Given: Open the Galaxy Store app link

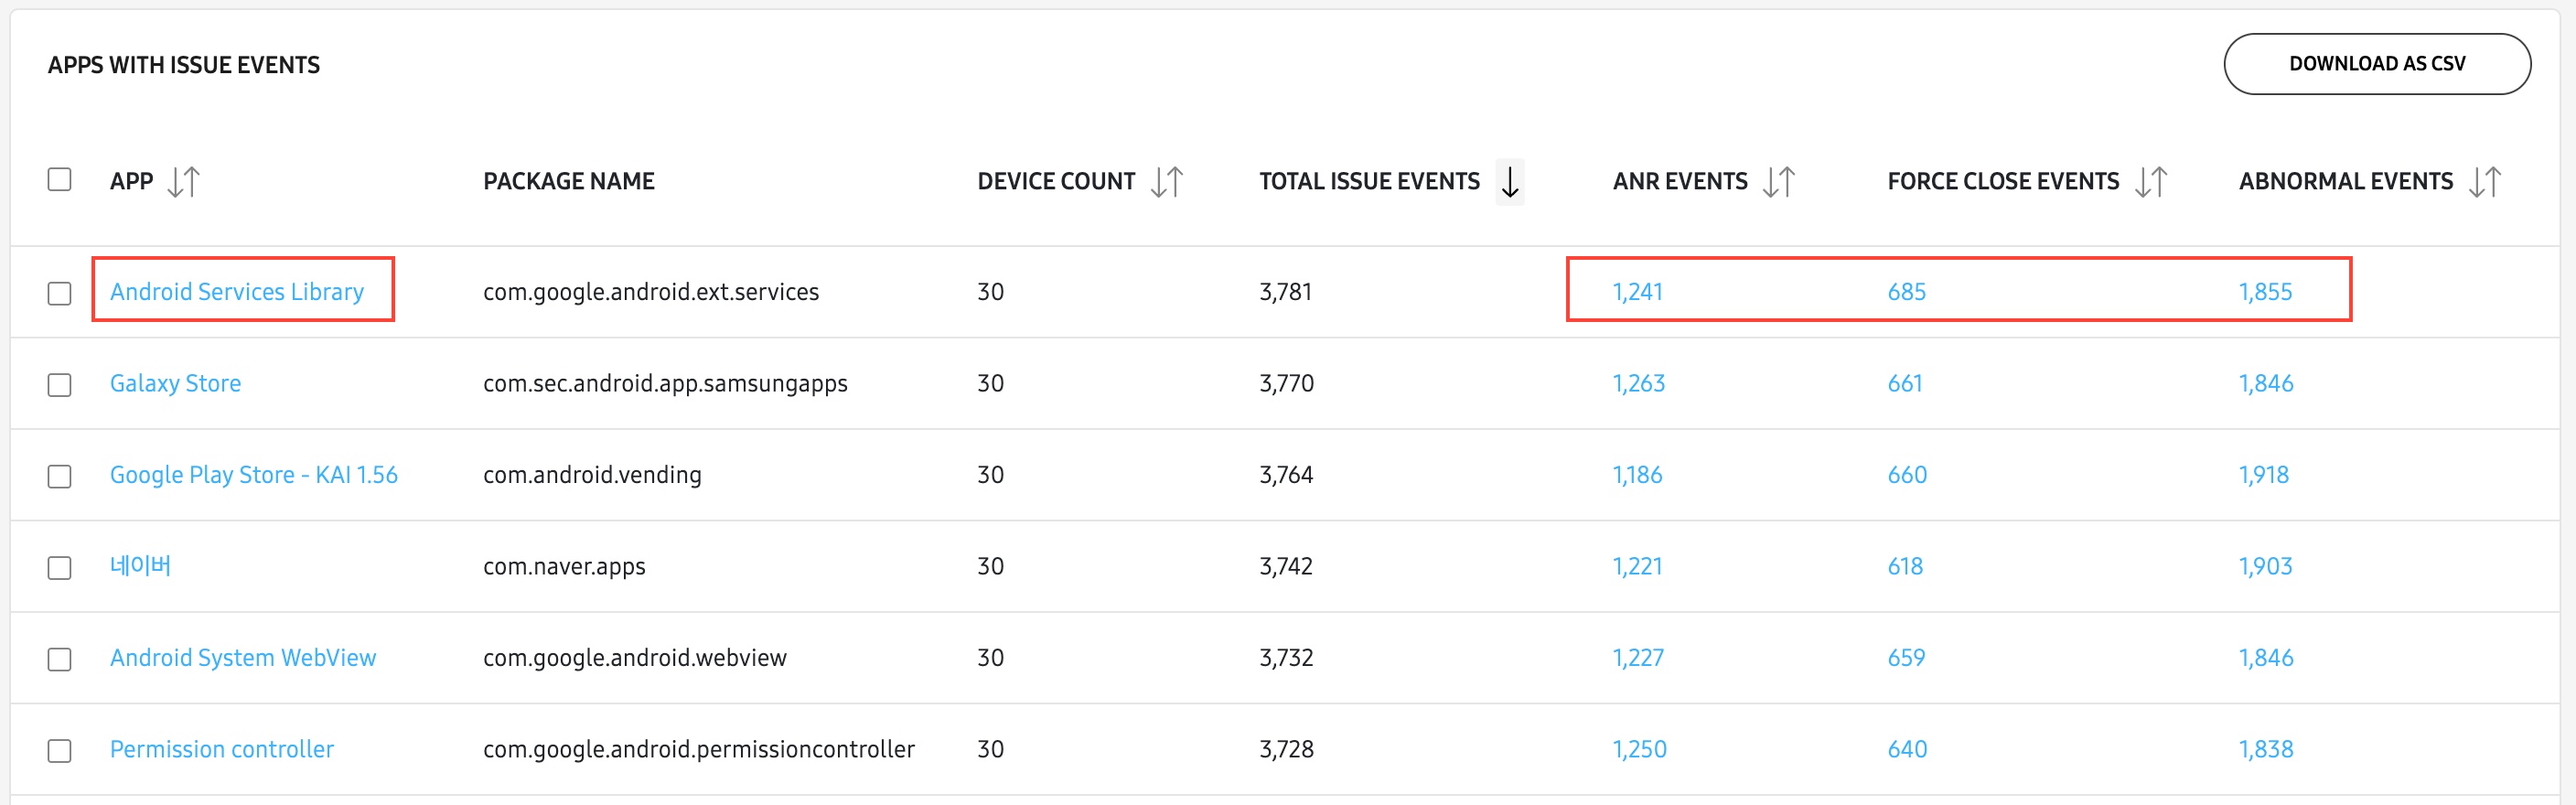Looking at the screenshot, I should click(x=175, y=383).
